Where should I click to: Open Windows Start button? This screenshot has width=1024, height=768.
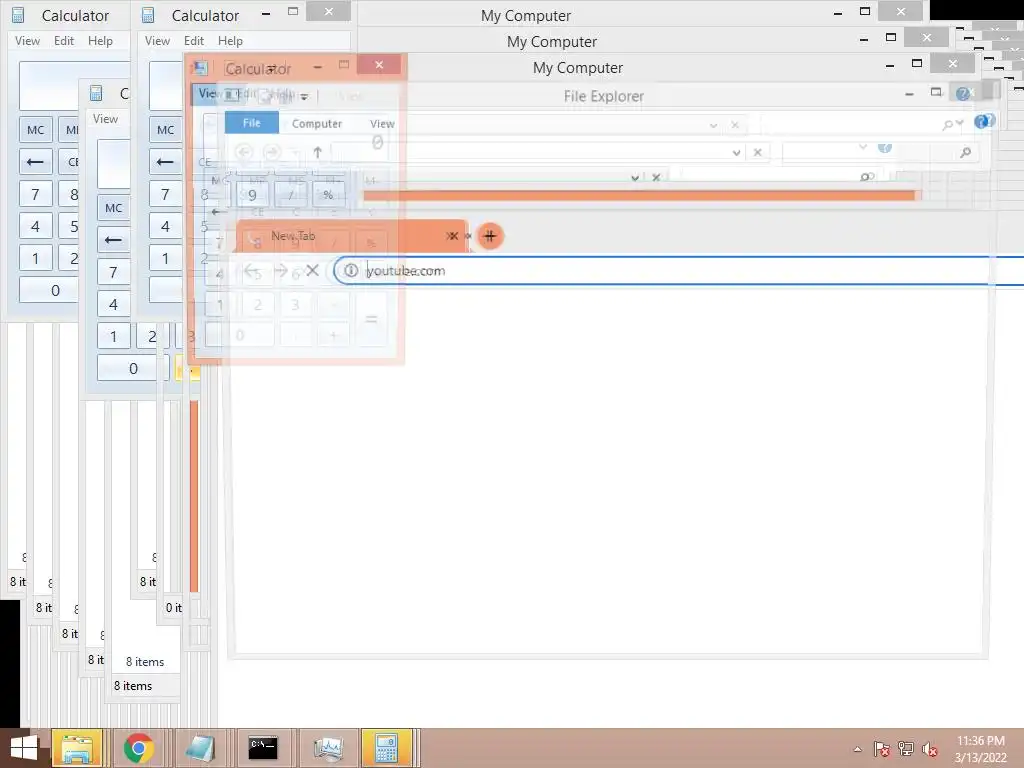pyautogui.click(x=24, y=748)
